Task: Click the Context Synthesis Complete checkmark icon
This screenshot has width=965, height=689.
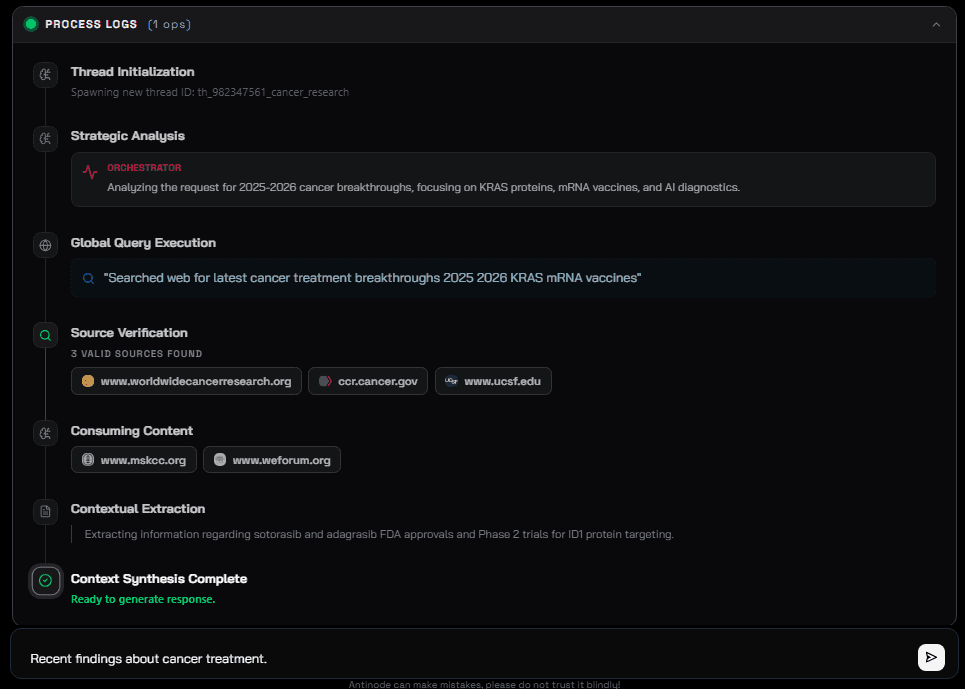Action: (45, 580)
